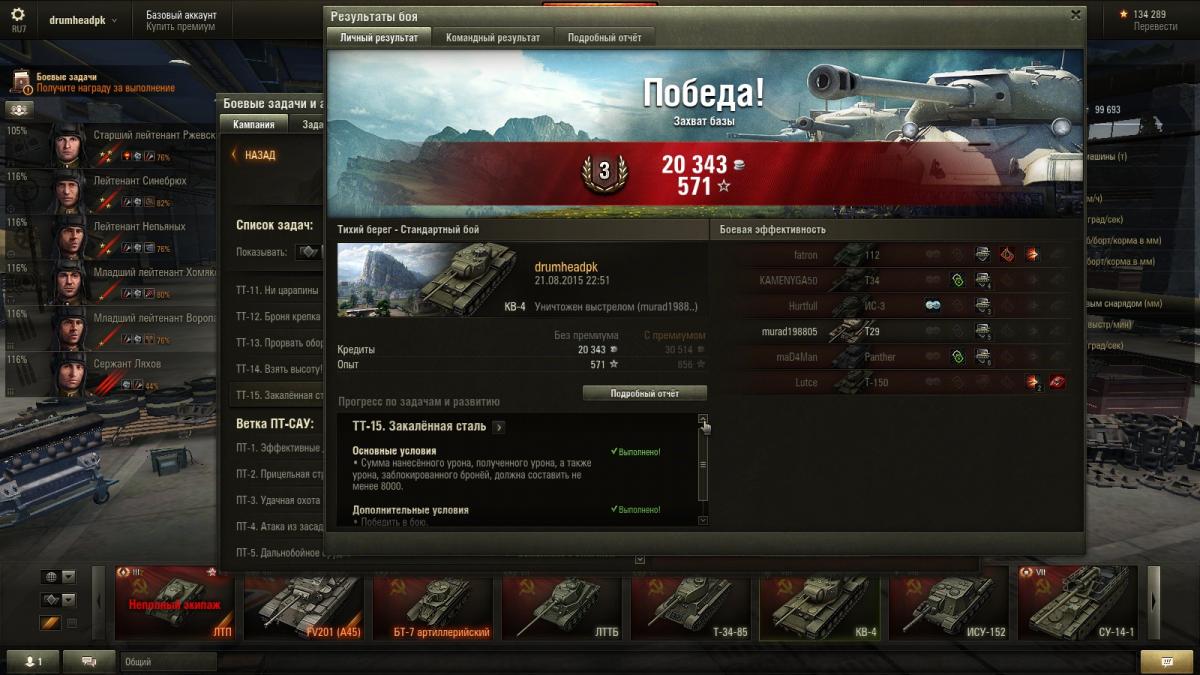Open the Кампания tab in missions window
Image resolution: width=1200 pixels, height=675 pixels.
coord(254,124)
